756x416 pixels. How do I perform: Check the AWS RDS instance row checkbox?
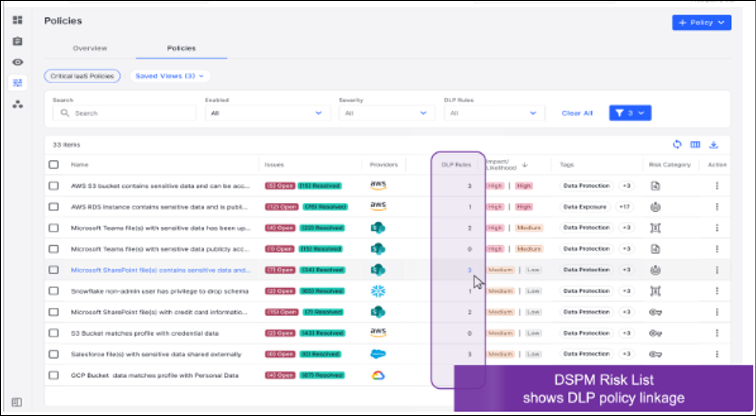pyautogui.click(x=54, y=207)
